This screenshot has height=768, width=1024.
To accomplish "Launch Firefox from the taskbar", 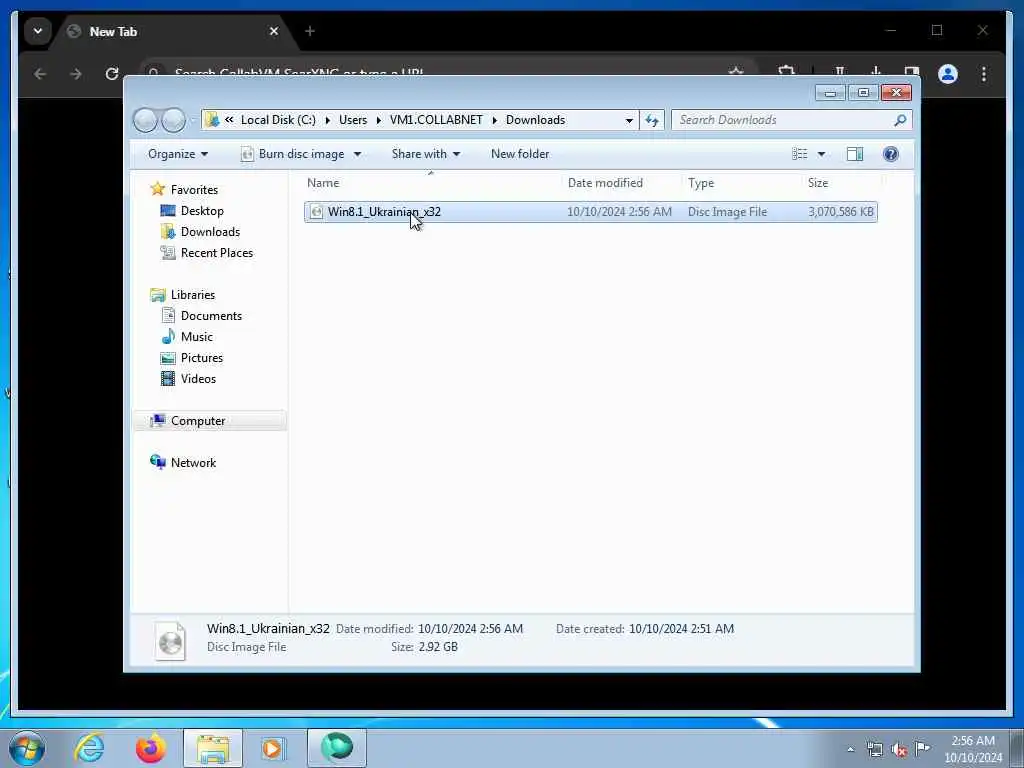I will pos(150,748).
